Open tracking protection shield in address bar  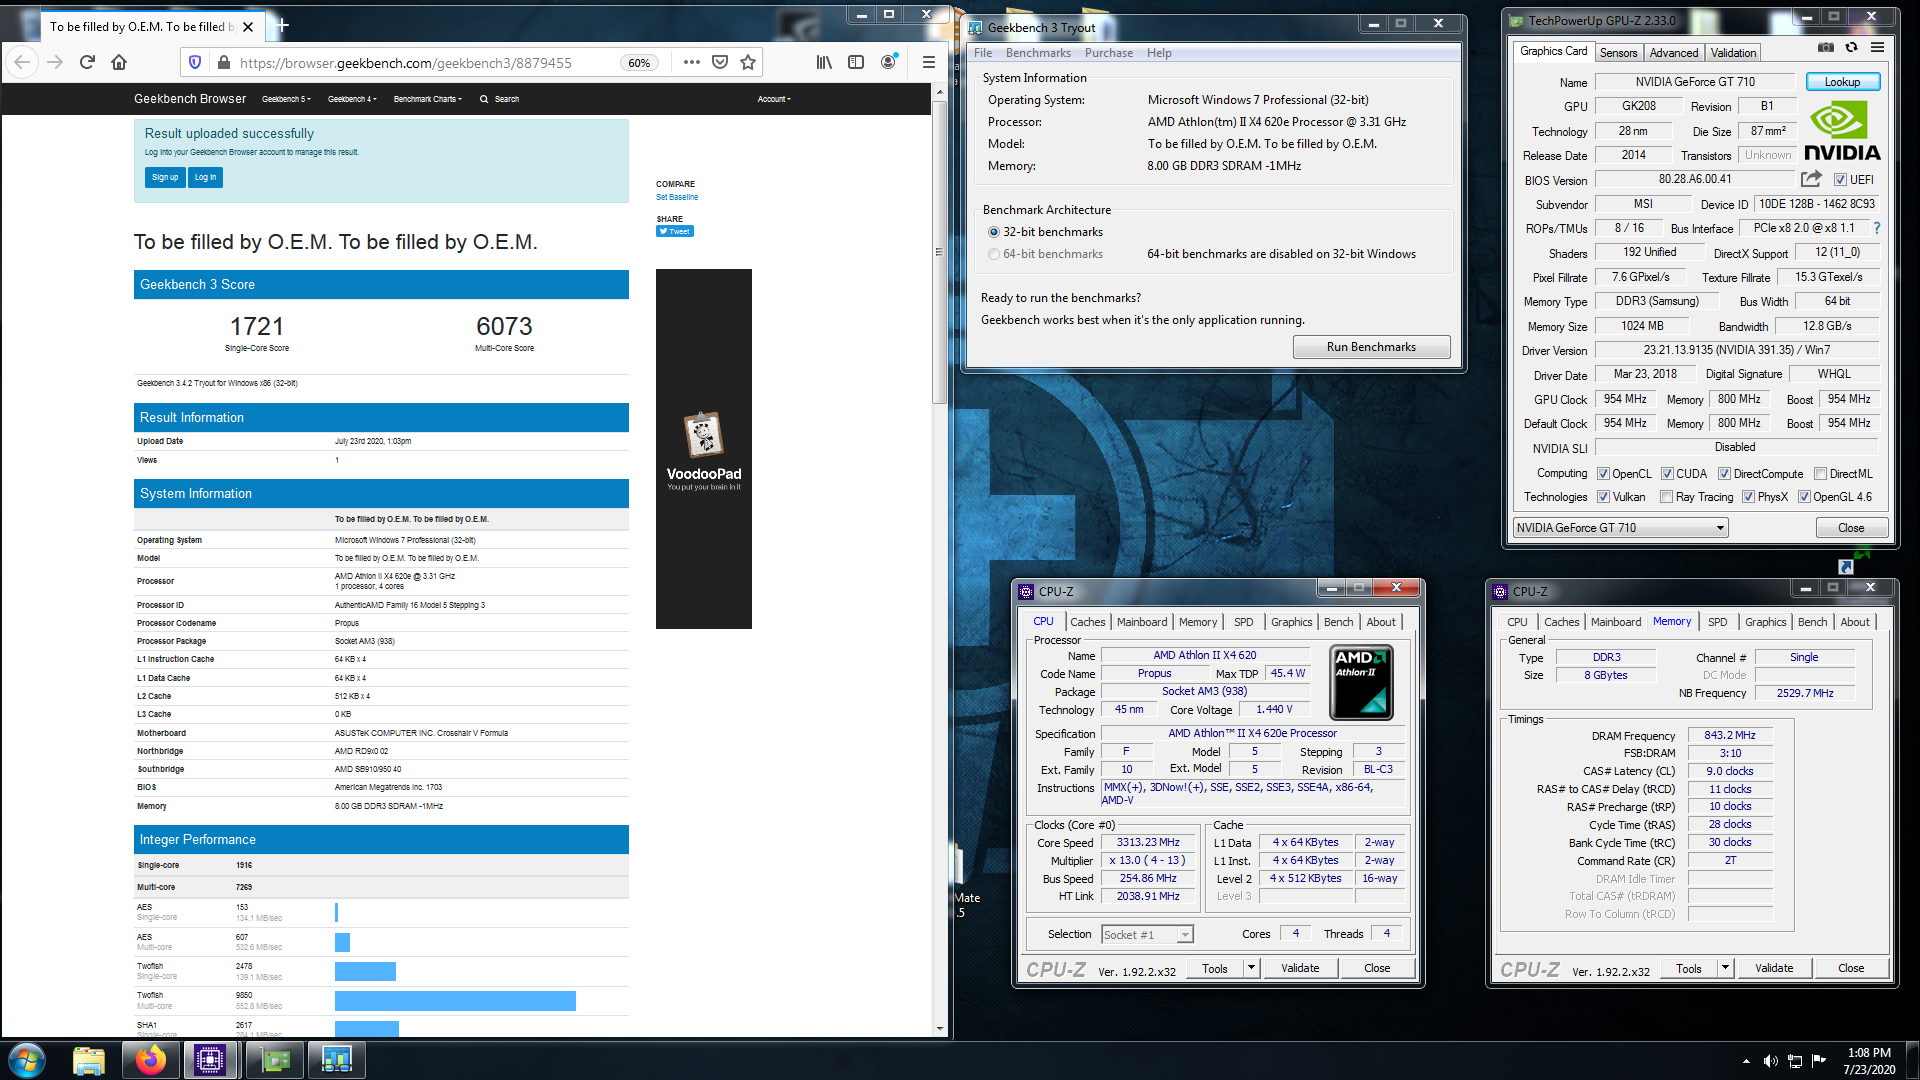coord(195,62)
